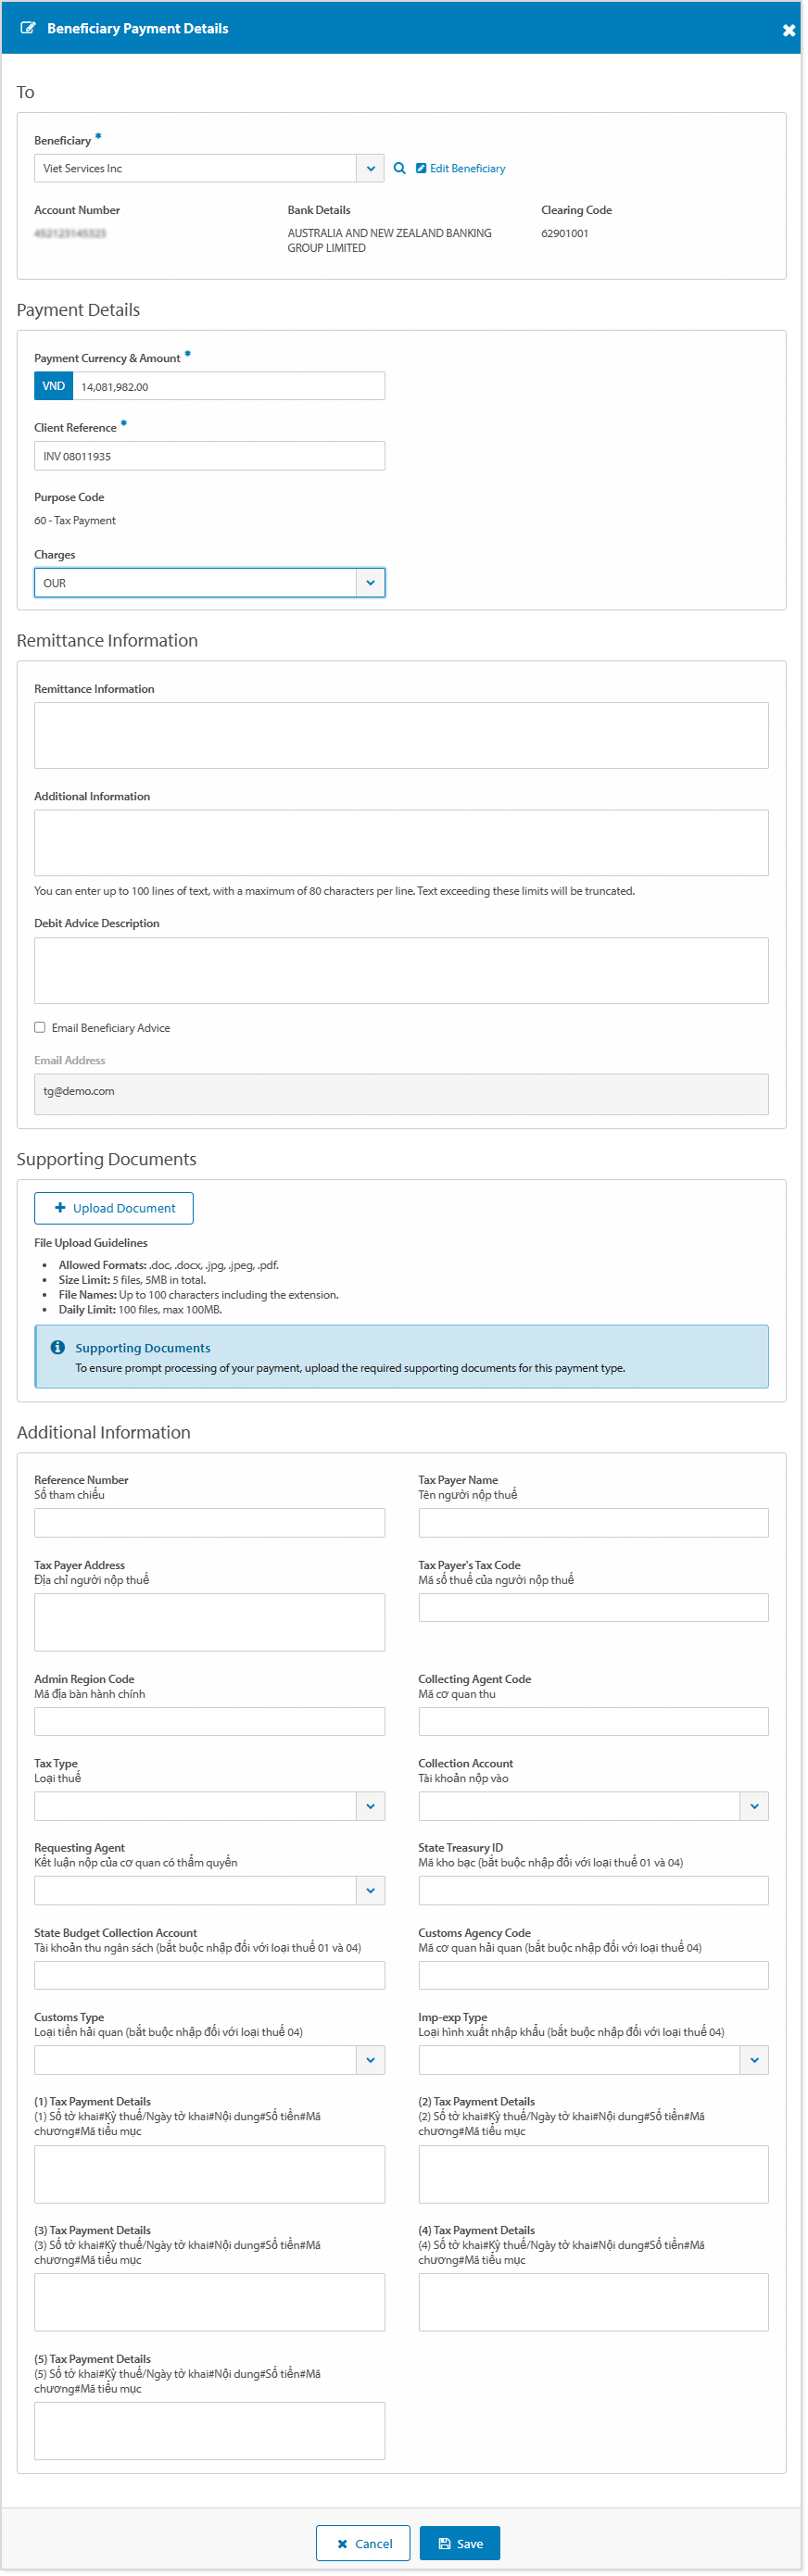Expand the Customs Type dropdown
The image size is (808, 2576).
[370, 2060]
